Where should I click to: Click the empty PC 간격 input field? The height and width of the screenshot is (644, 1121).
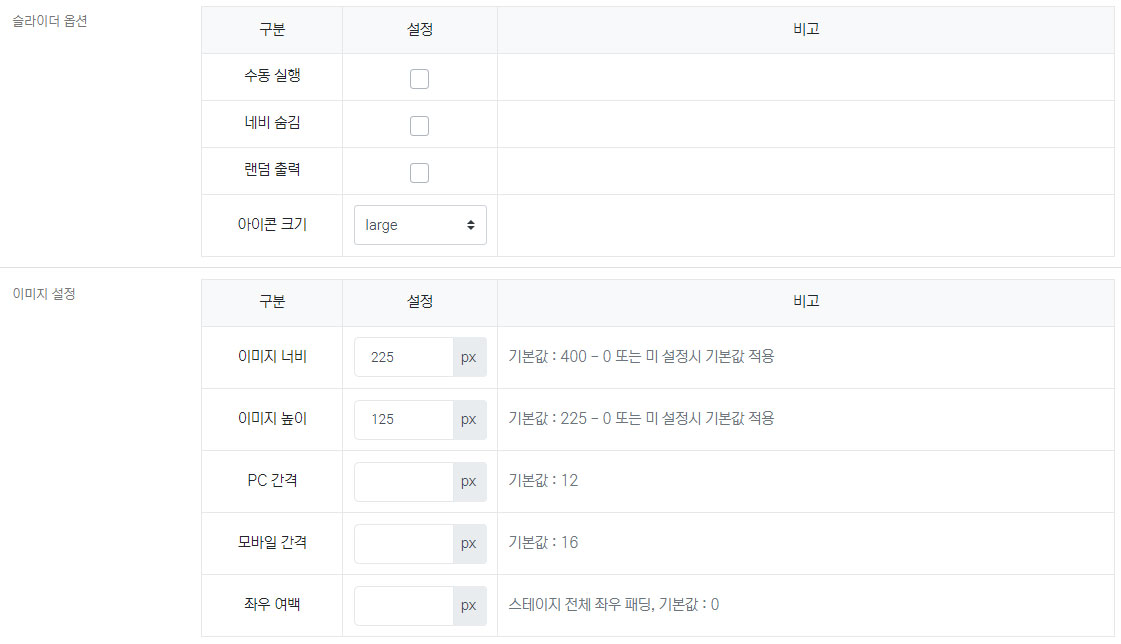pos(404,481)
